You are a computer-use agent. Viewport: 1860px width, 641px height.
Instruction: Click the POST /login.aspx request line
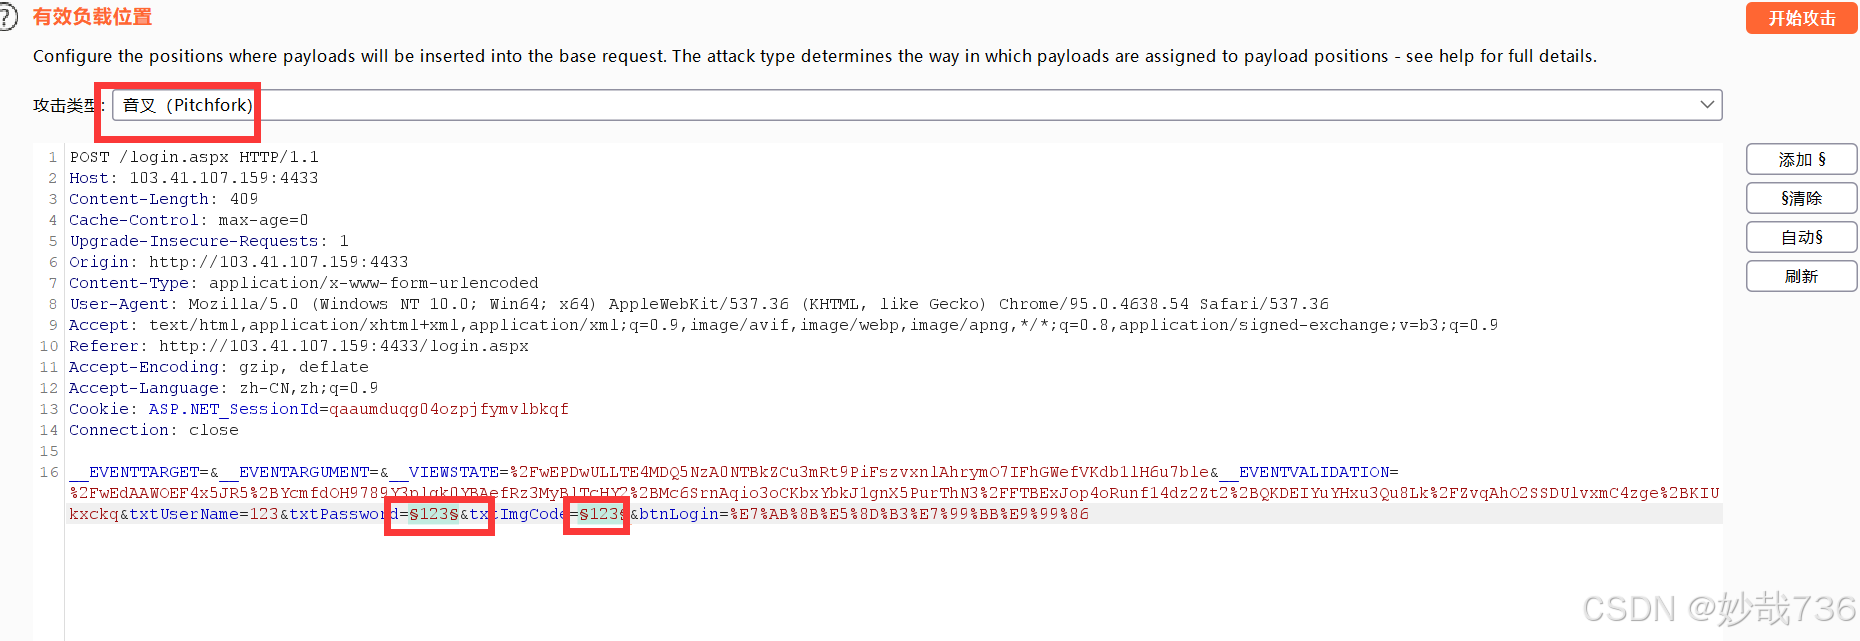pyautogui.click(x=194, y=157)
